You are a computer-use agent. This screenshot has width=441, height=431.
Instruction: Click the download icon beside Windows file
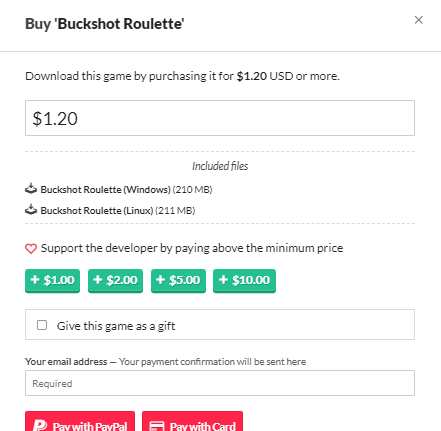(31, 189)
